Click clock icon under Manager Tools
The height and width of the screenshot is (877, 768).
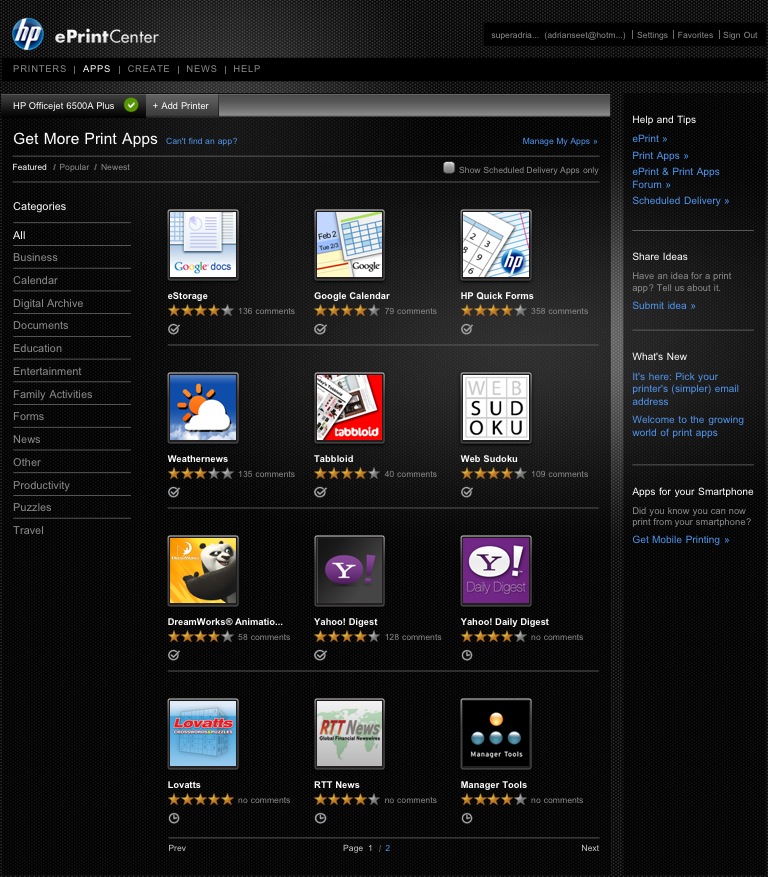coord(467,818)
